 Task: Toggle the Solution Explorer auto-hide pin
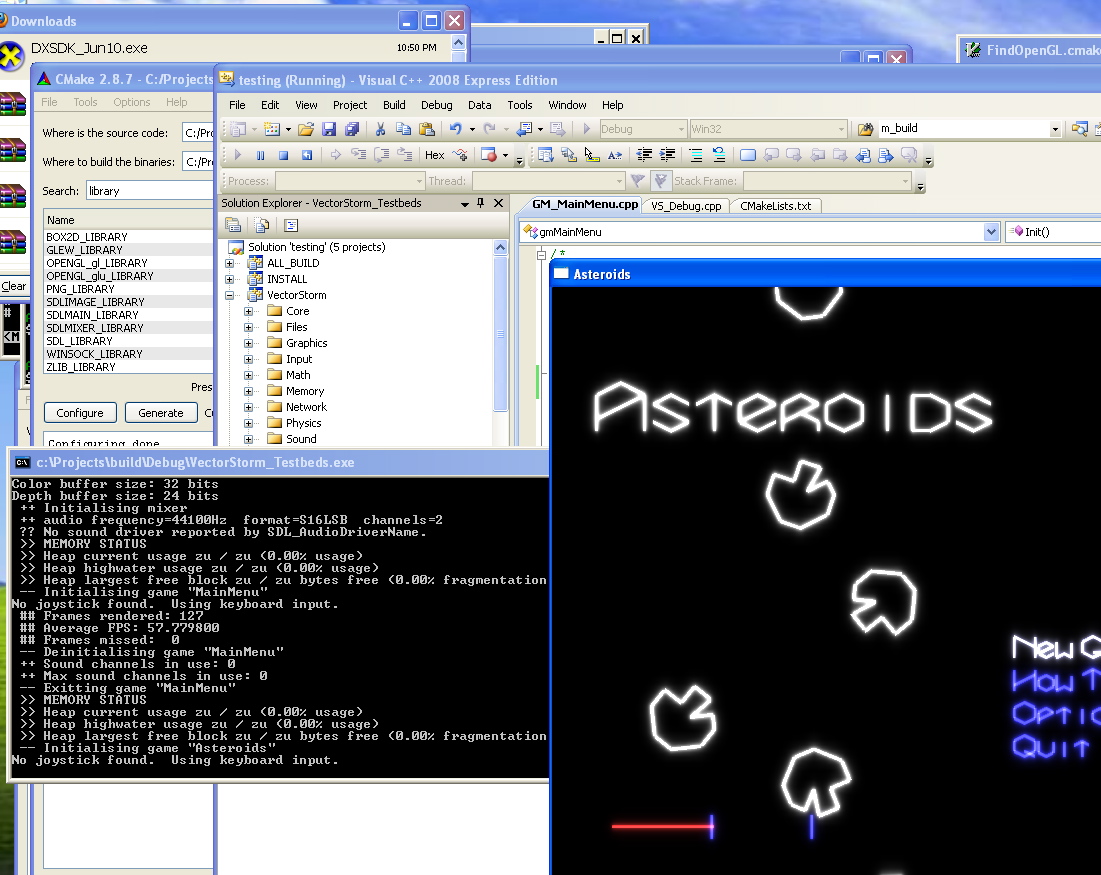pyautogui.click(x=480, y=203)
